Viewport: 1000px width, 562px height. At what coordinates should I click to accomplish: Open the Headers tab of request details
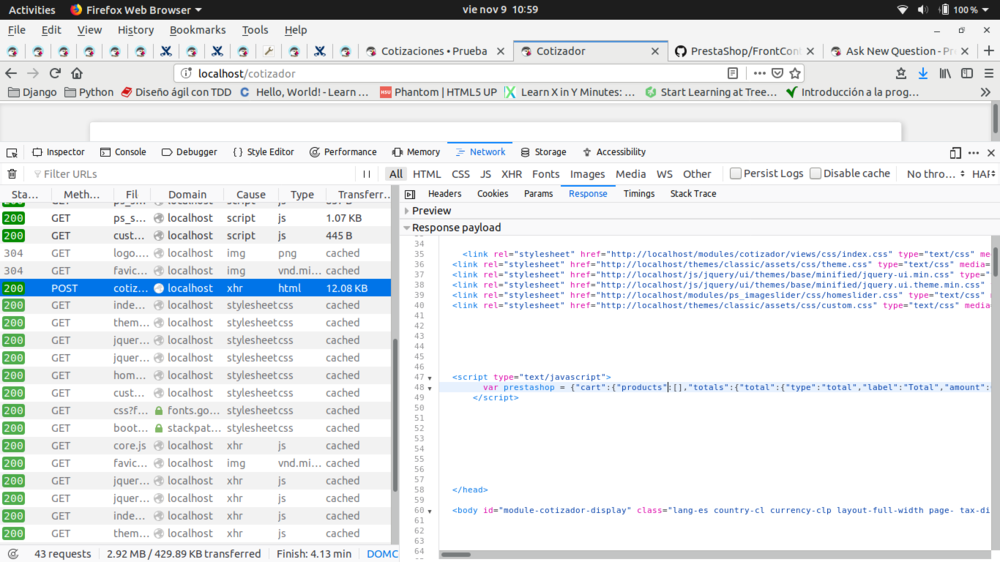pos(444,194)
